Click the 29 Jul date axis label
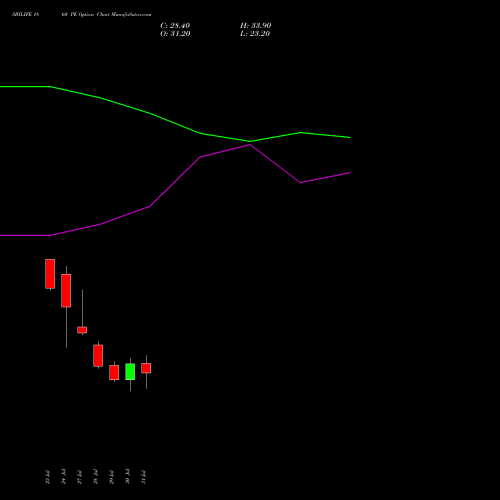Viewport: 500px width, 500px height. 111,477
